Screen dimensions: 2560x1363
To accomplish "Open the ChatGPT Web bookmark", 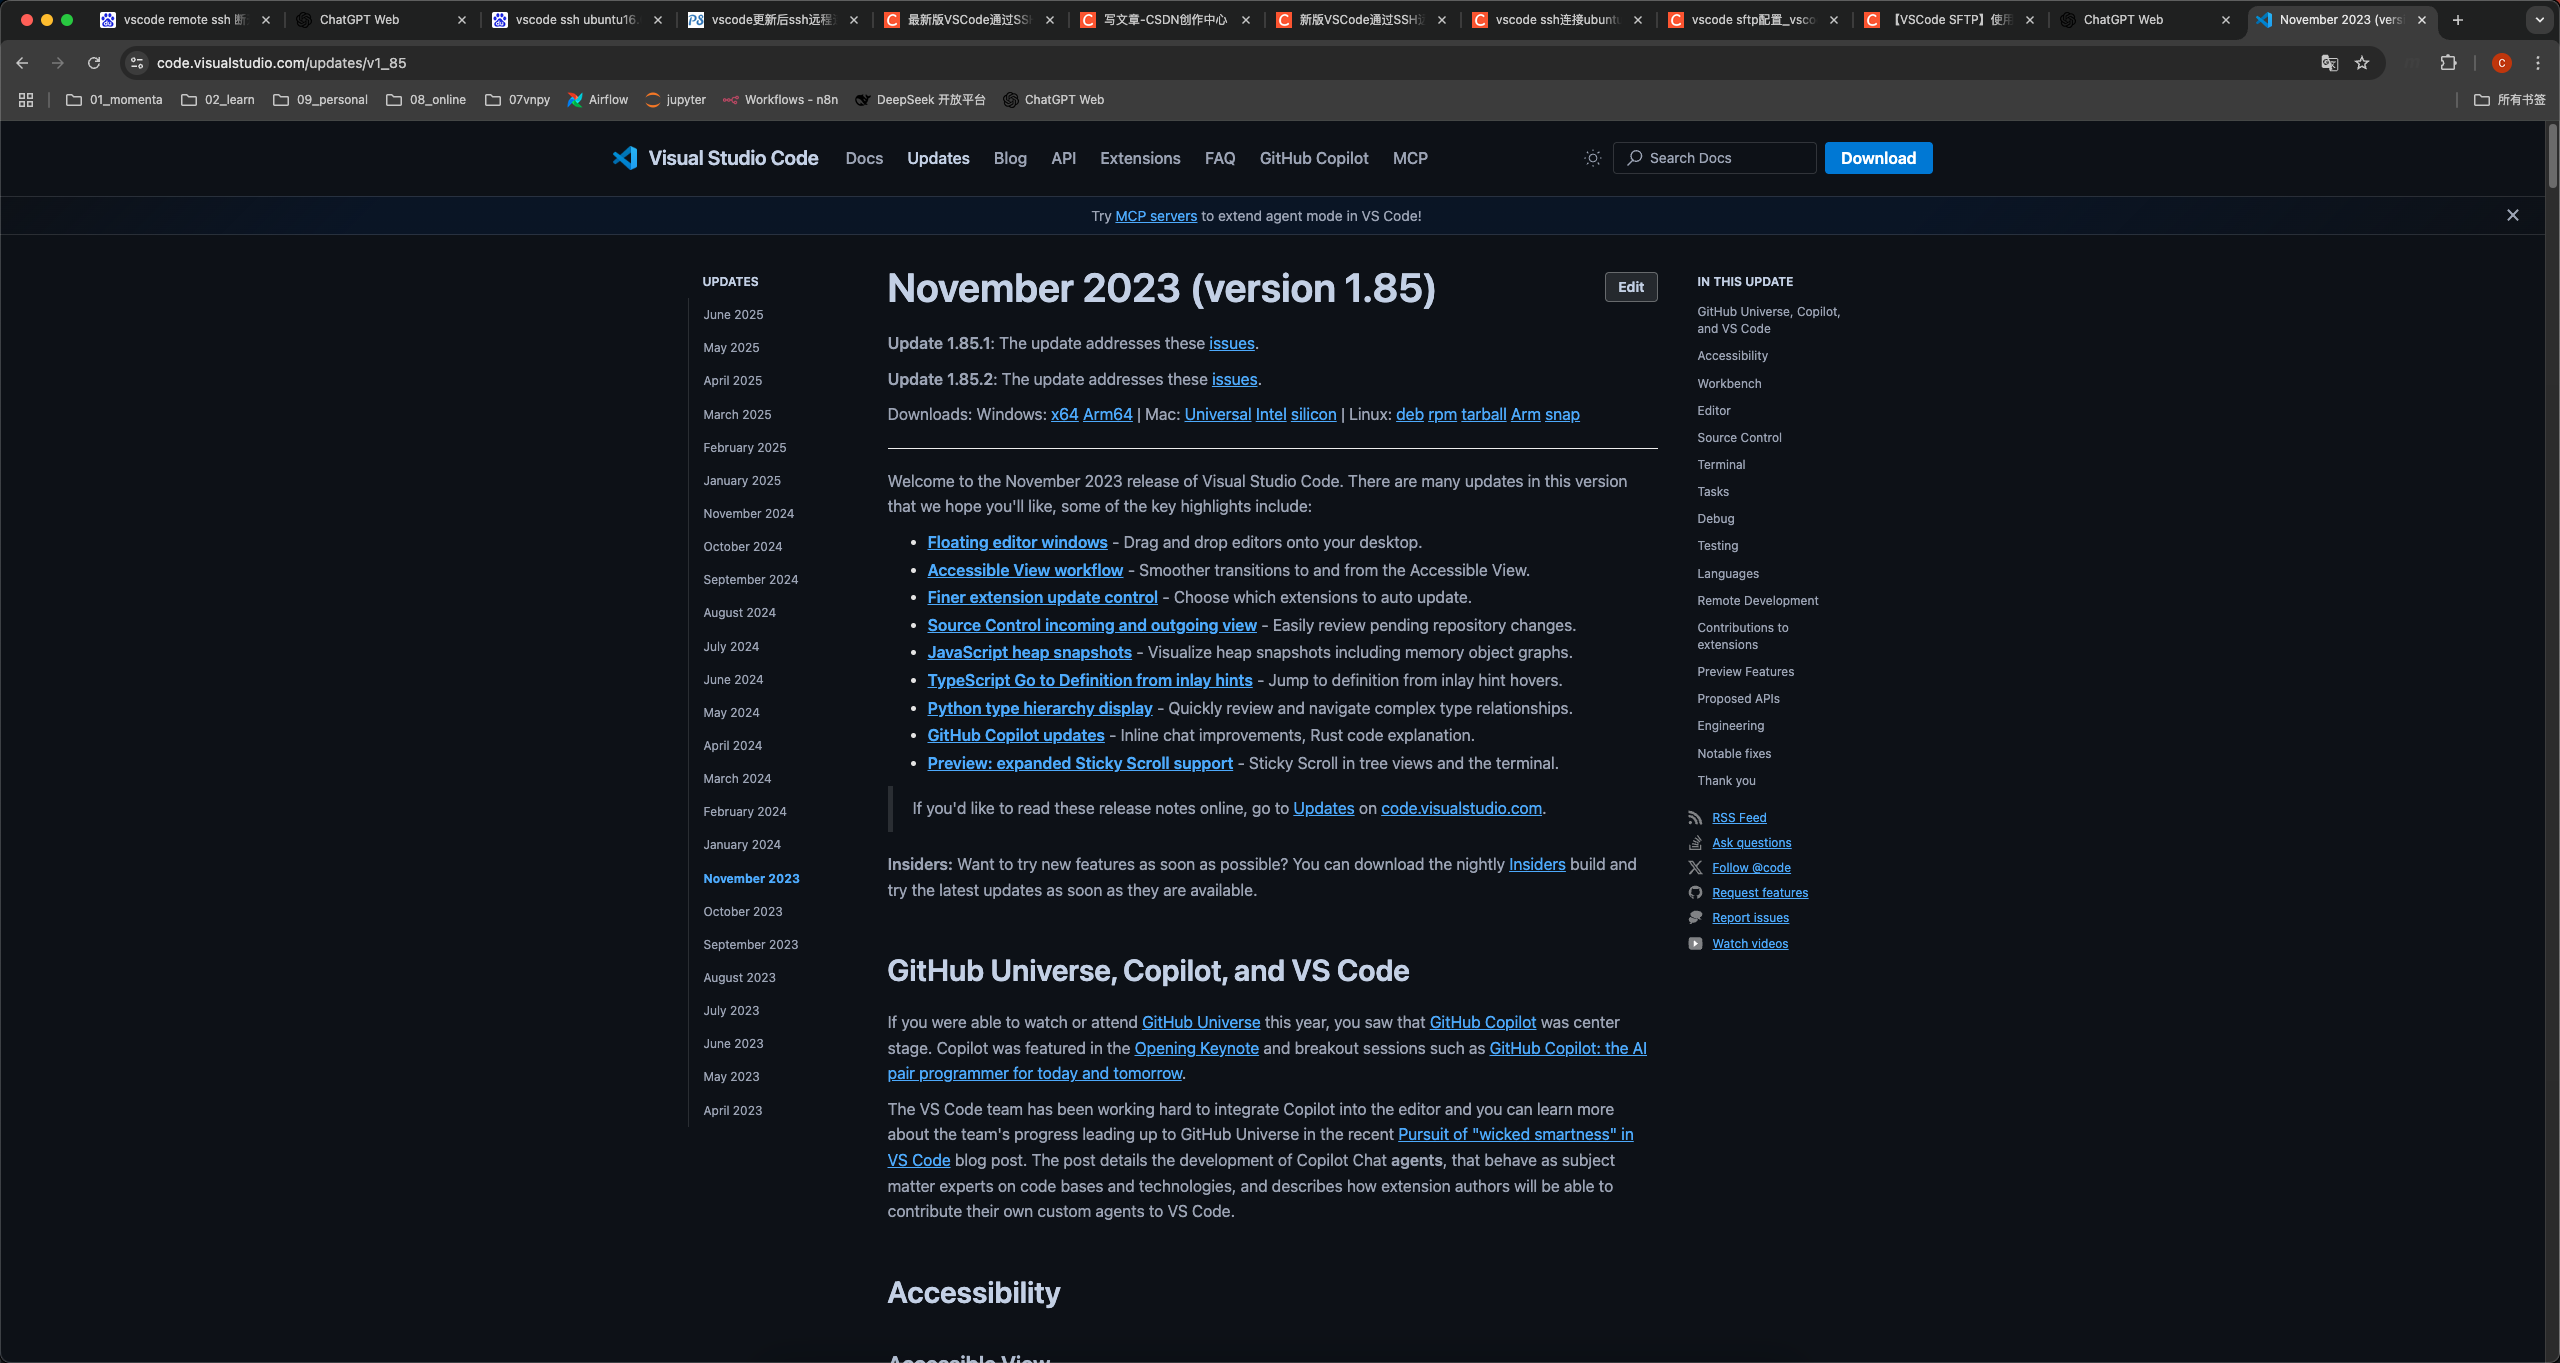I will (1054, 100).
